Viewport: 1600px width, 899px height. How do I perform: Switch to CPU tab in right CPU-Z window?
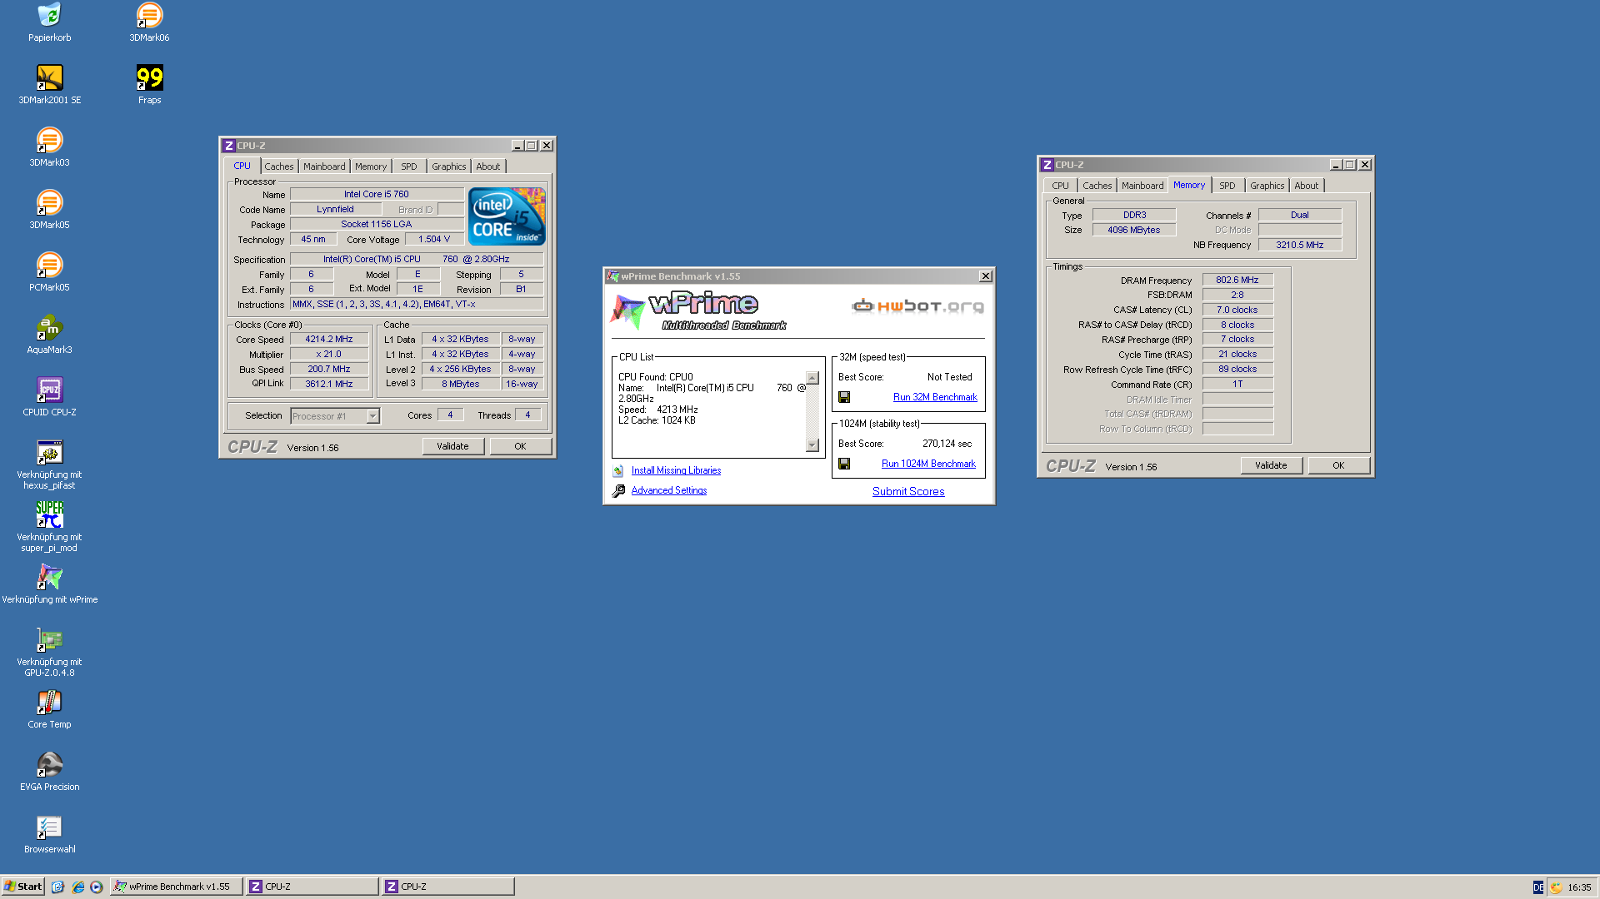[x=1060, y=186]
